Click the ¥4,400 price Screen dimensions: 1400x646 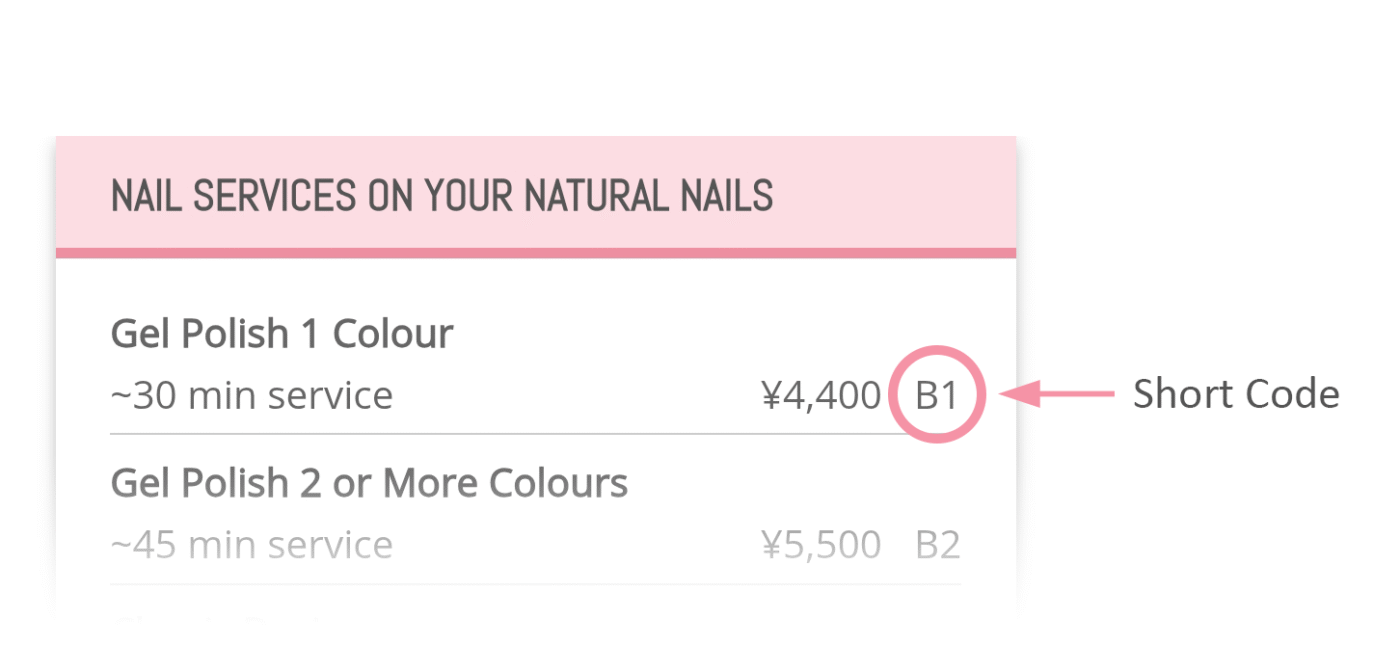point(821,396)
